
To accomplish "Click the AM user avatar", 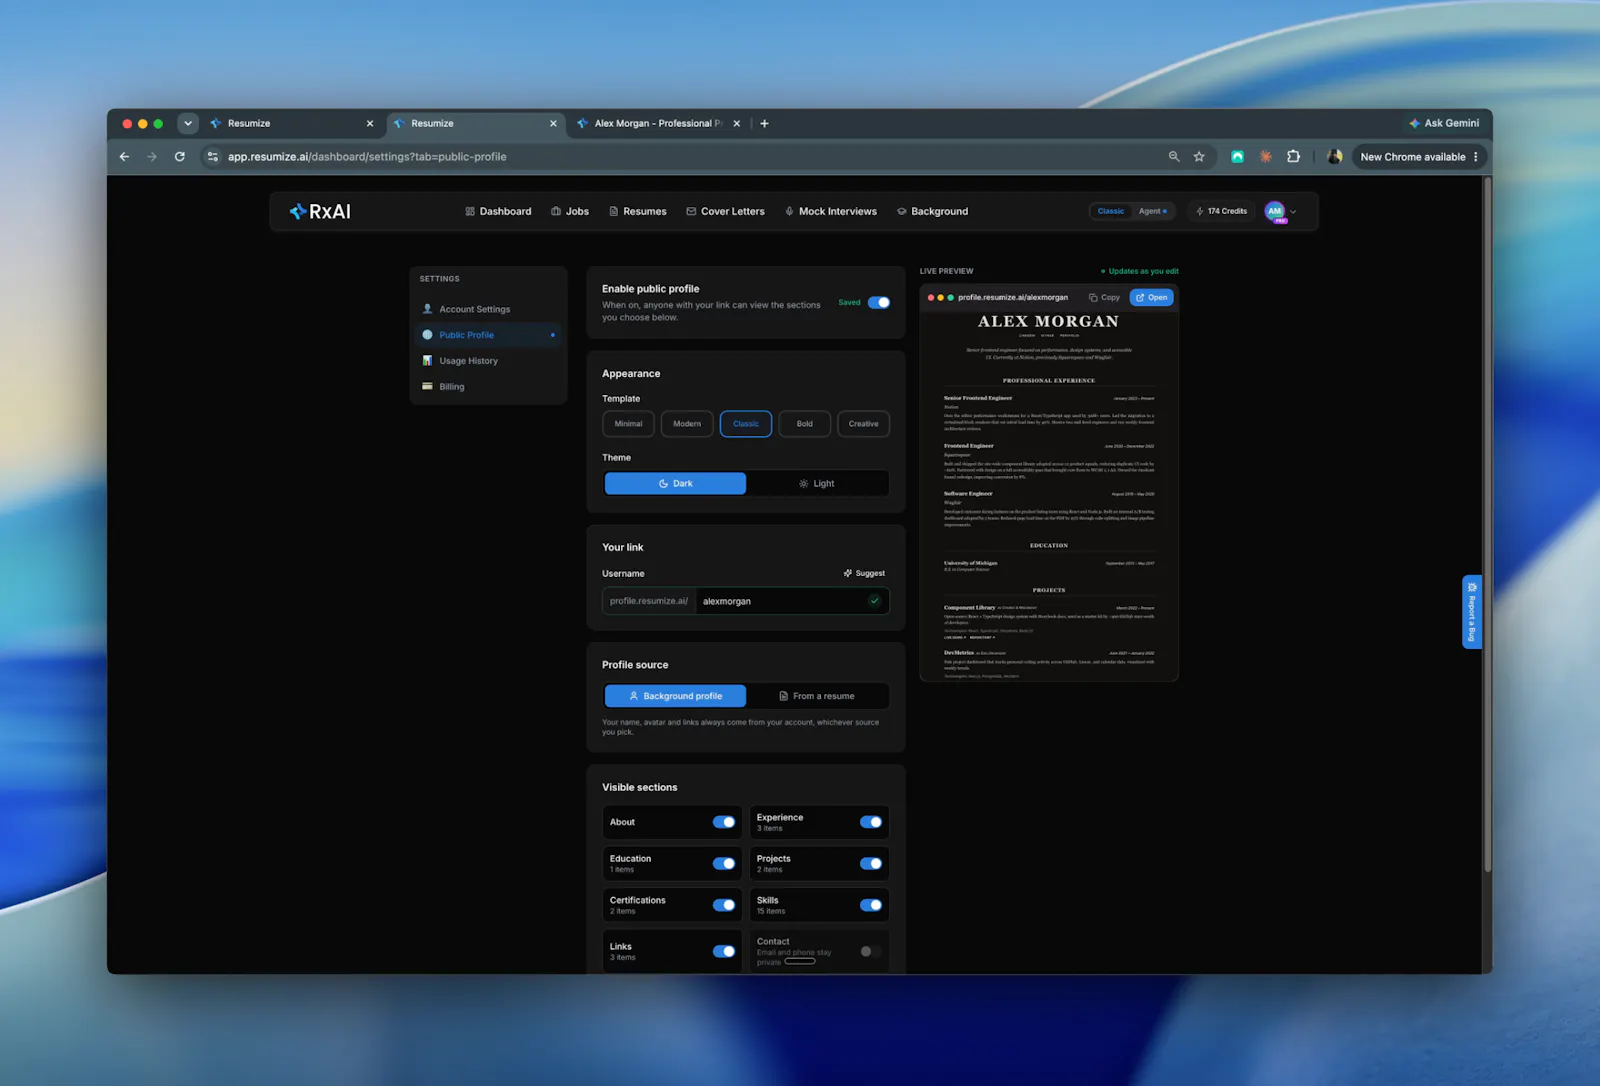I will [1274, 211].
